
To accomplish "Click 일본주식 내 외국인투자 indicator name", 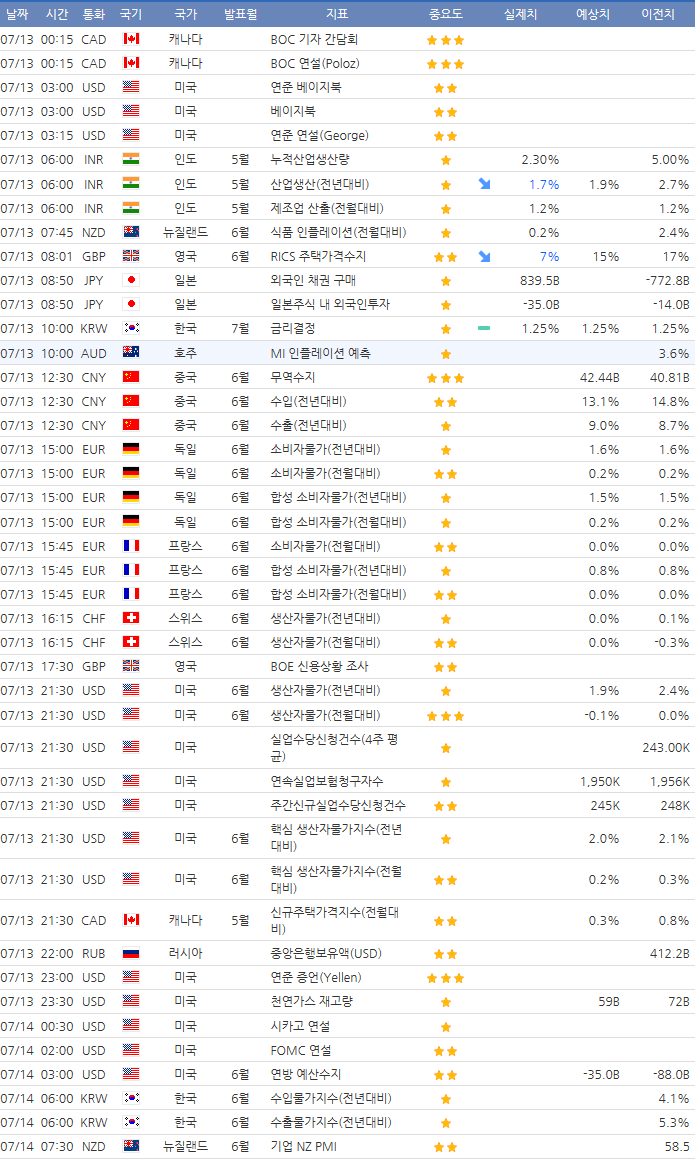I will coord(330,304).
